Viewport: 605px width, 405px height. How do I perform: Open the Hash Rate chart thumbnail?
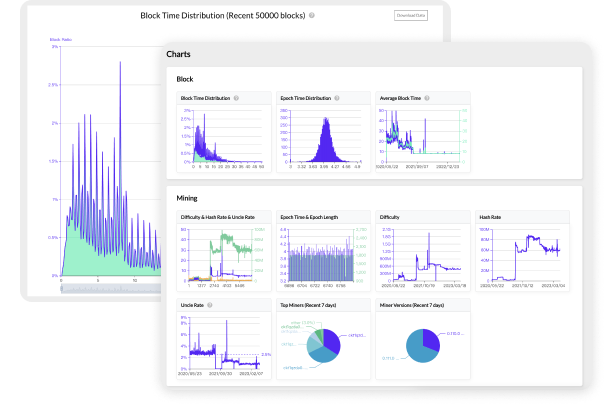click(520, 253)
